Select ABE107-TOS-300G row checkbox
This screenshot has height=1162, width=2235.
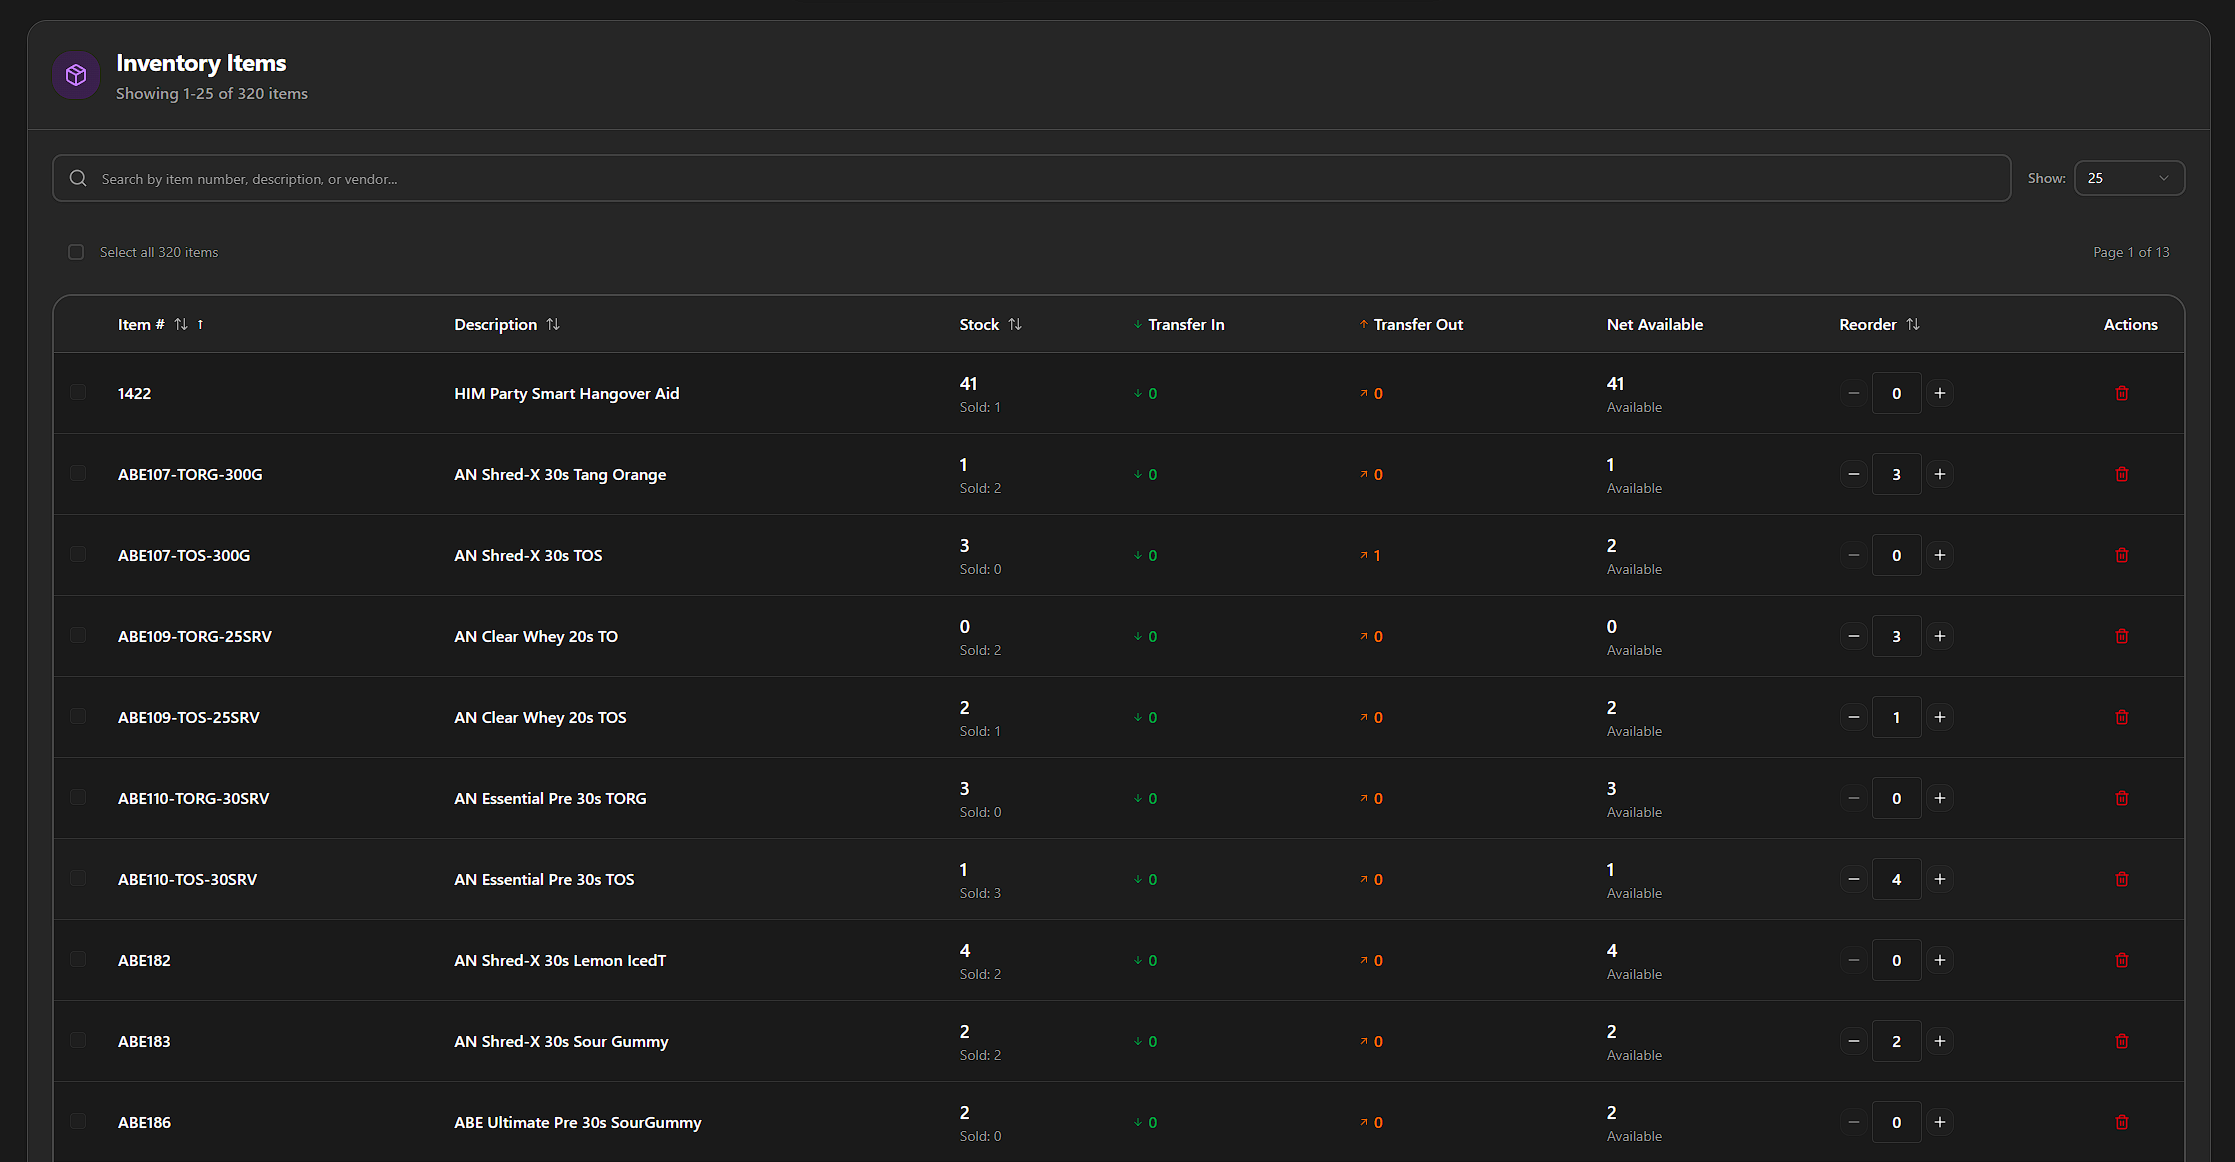(x=78, y=554)
